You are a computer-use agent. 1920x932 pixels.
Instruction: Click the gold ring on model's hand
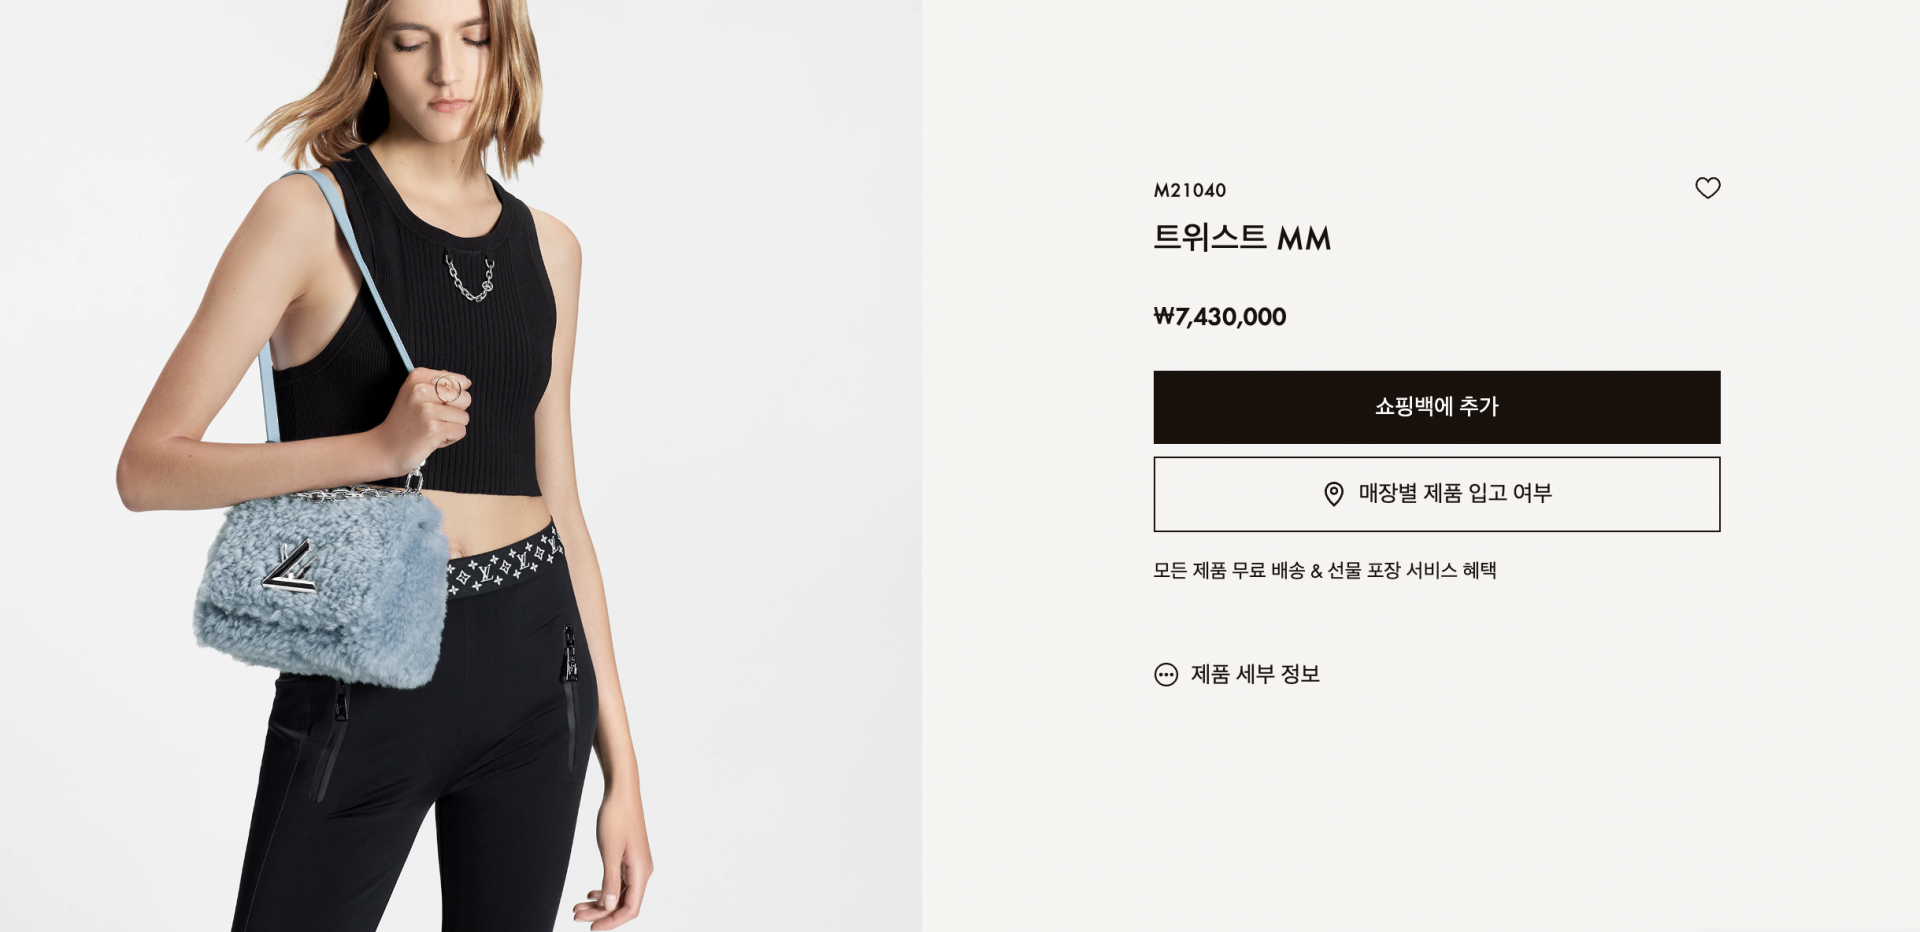446,389
